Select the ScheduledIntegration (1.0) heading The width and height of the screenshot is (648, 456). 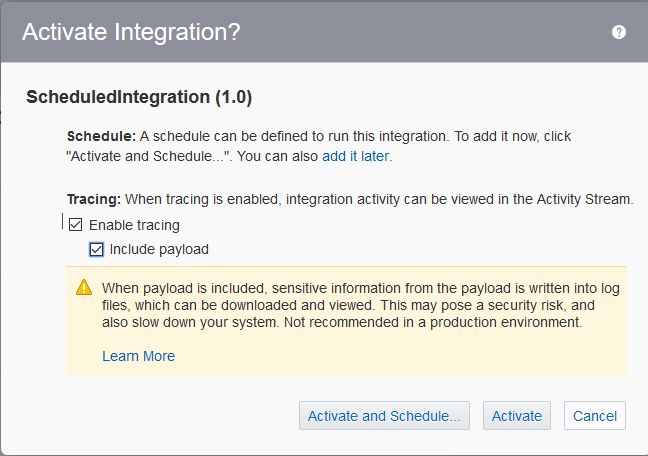[x=138, y=97]
